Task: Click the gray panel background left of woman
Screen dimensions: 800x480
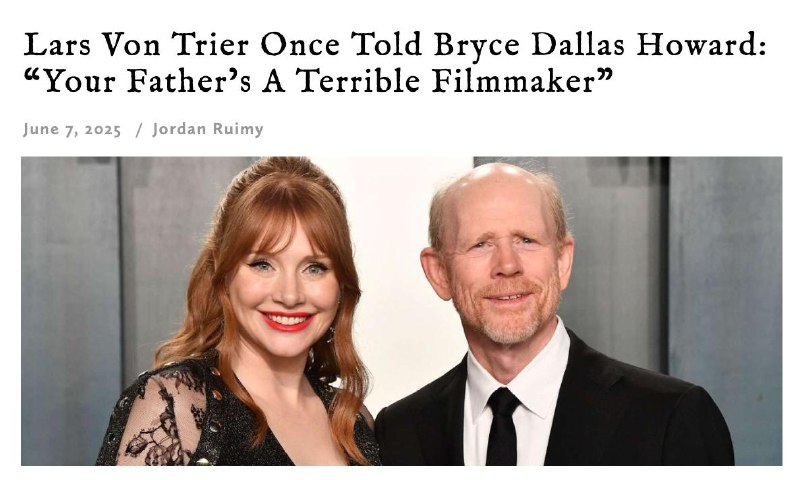Action: [x=70, y=306]
